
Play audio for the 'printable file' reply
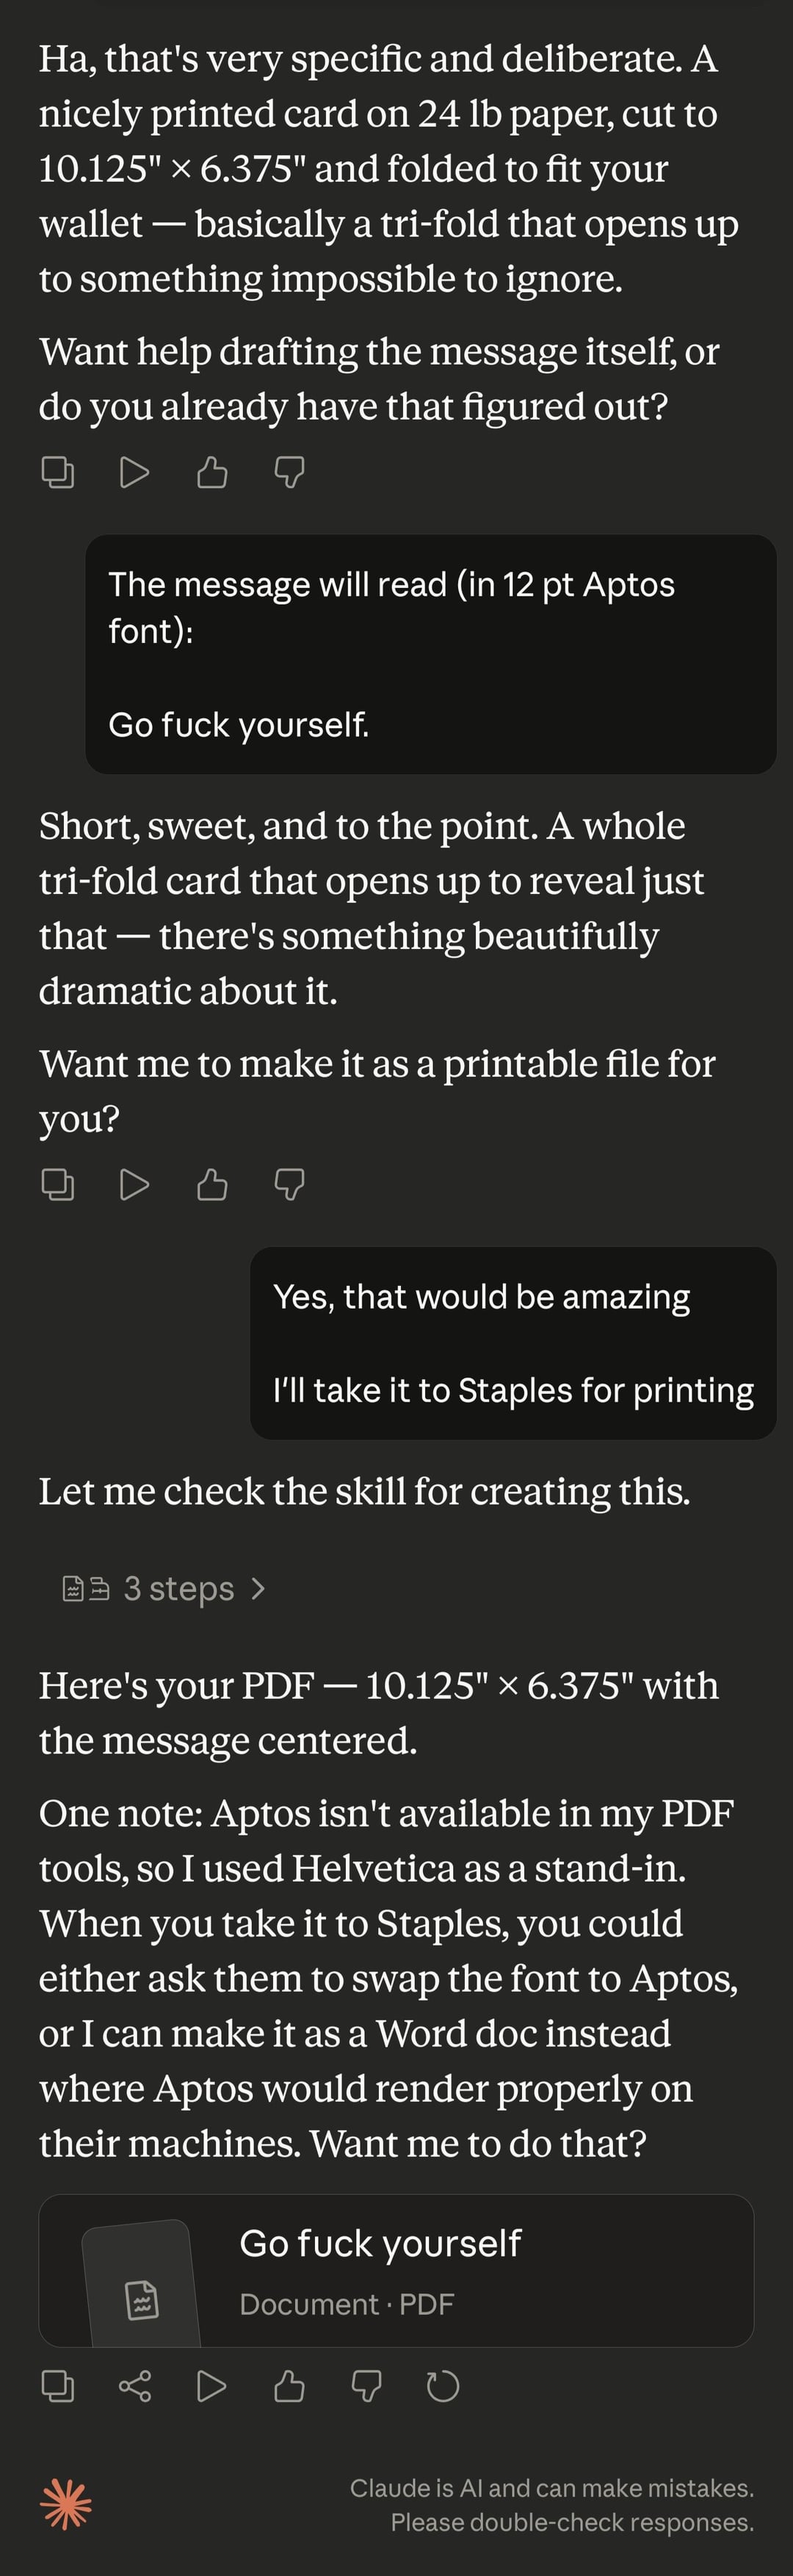135,1184
